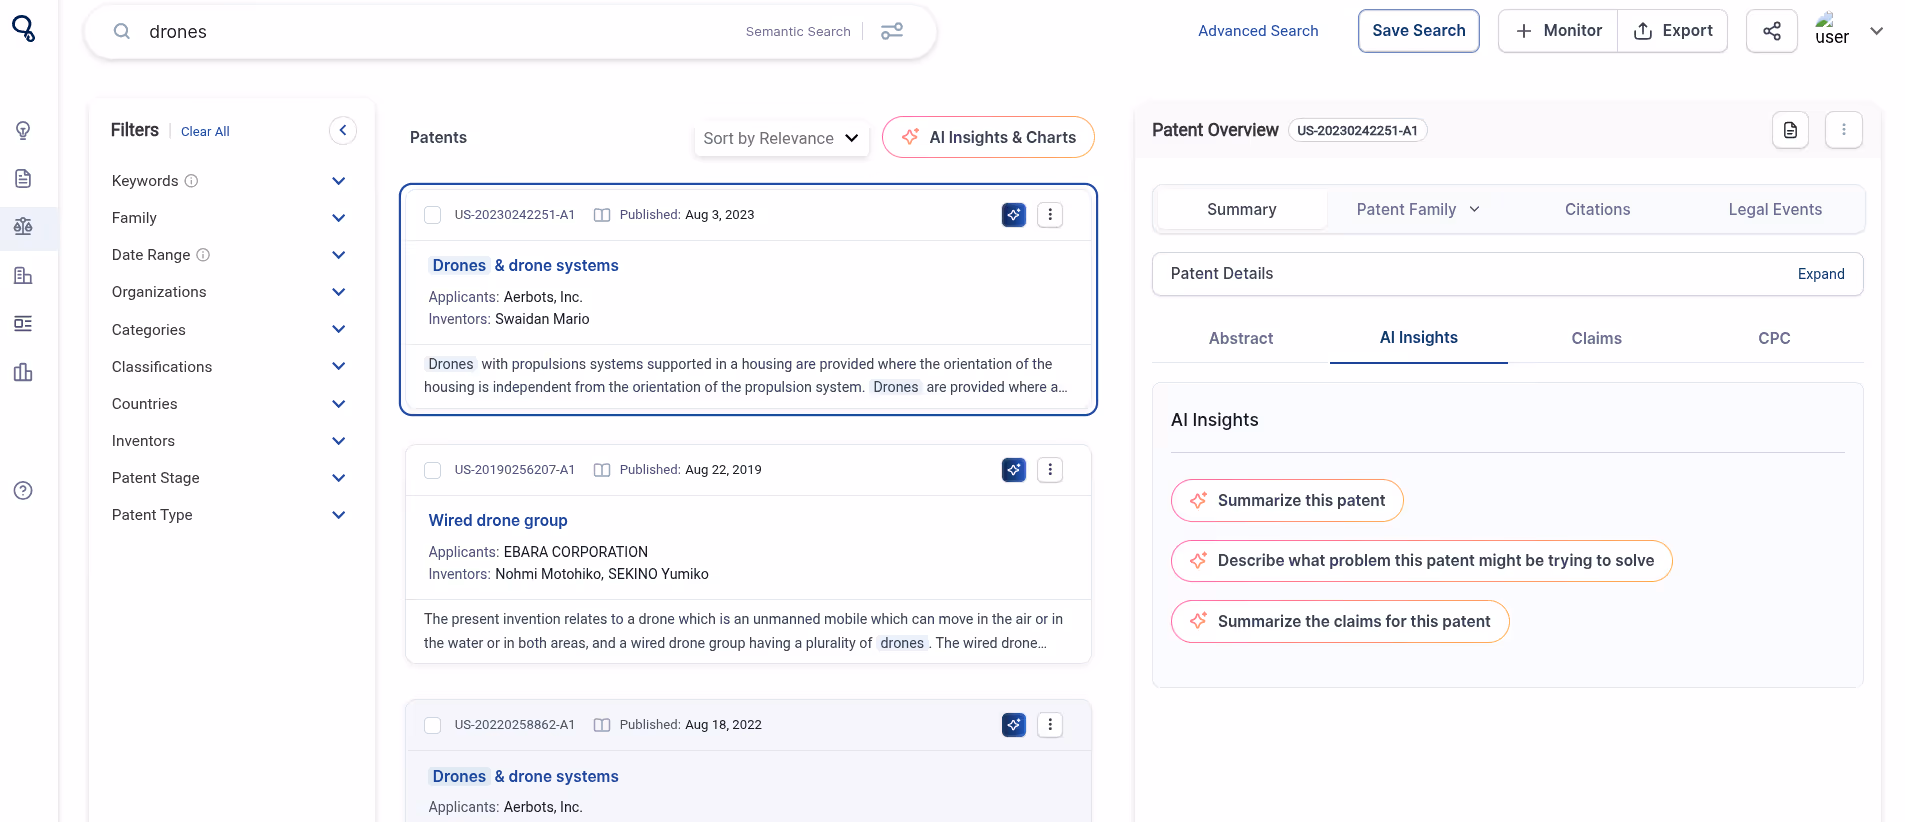This screenshot has height=822, width=1905.
Task: Click Summarize this patent
Action: pyautogui.click(x=1287, y=500)
